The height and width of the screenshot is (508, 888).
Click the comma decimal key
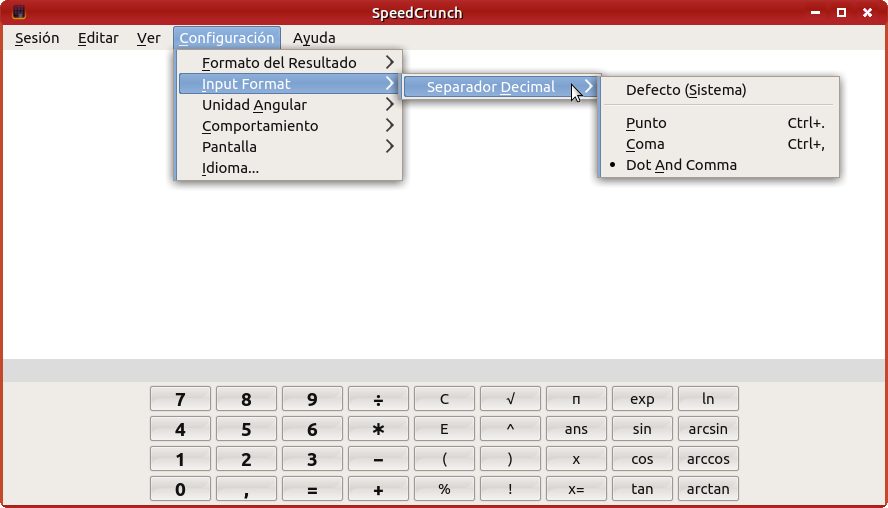tap(246, 489)
